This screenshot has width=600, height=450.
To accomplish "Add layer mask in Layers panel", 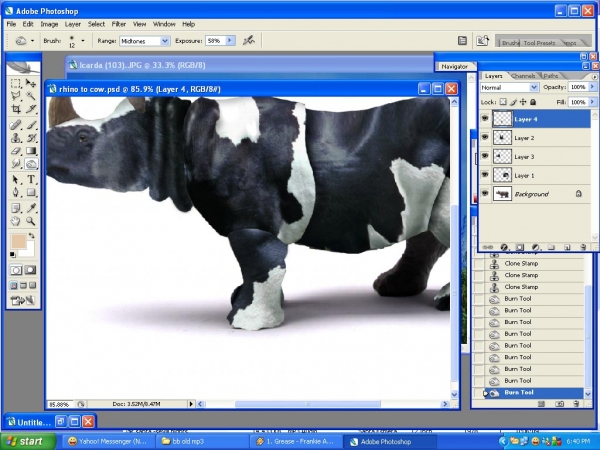I will [519, 248].
